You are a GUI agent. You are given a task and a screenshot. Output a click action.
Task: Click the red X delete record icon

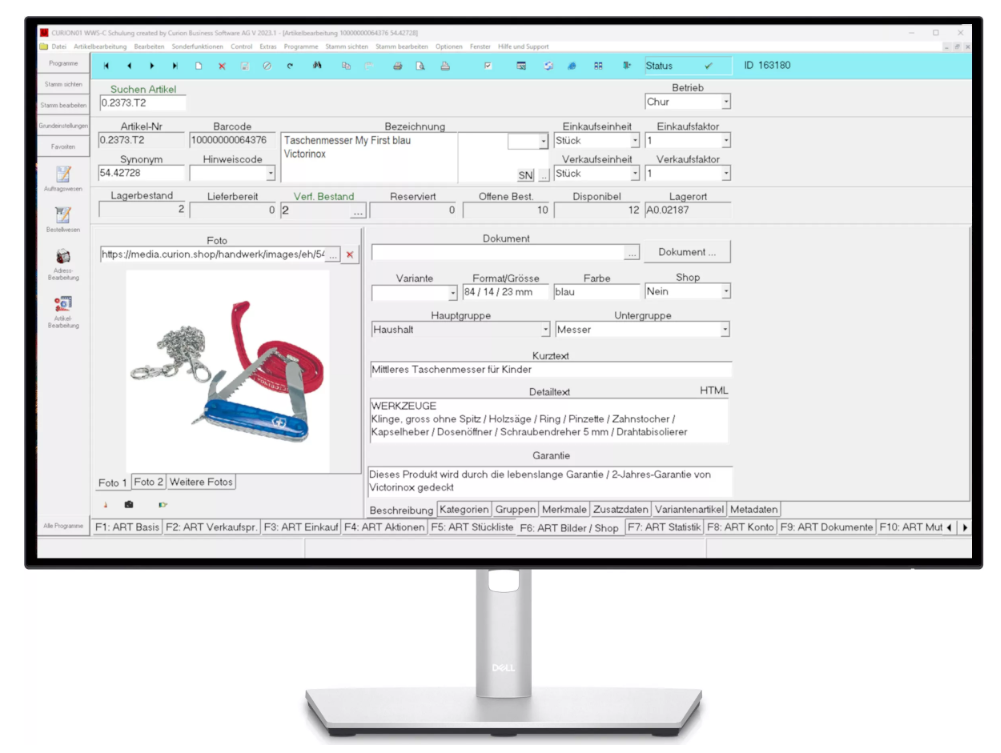tap(222, 66)
